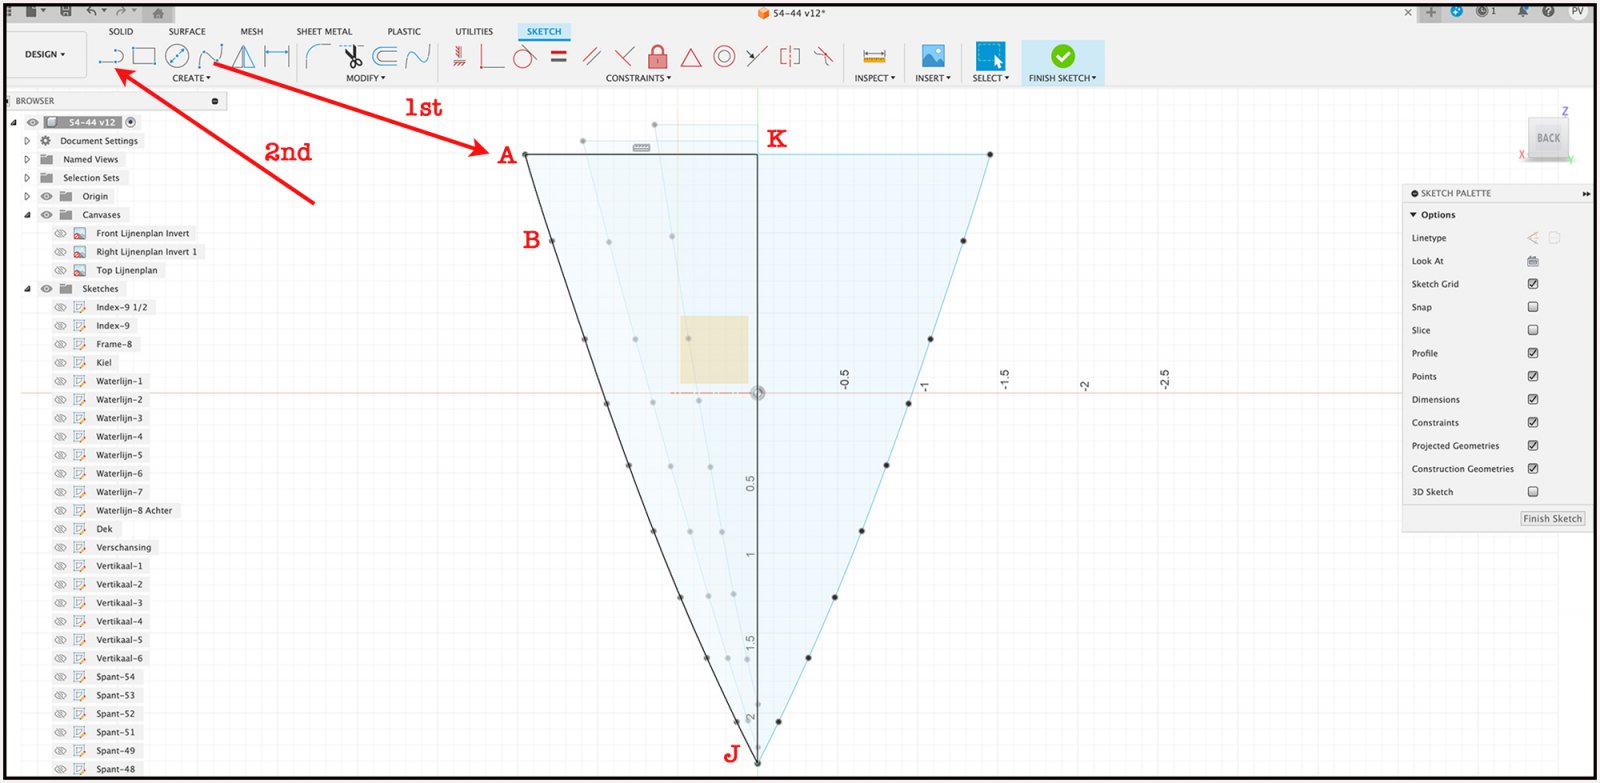Enable the 3D Sketch checkbox
The width and height of the screenshot is (1600, 783).
click(1533, 491)
